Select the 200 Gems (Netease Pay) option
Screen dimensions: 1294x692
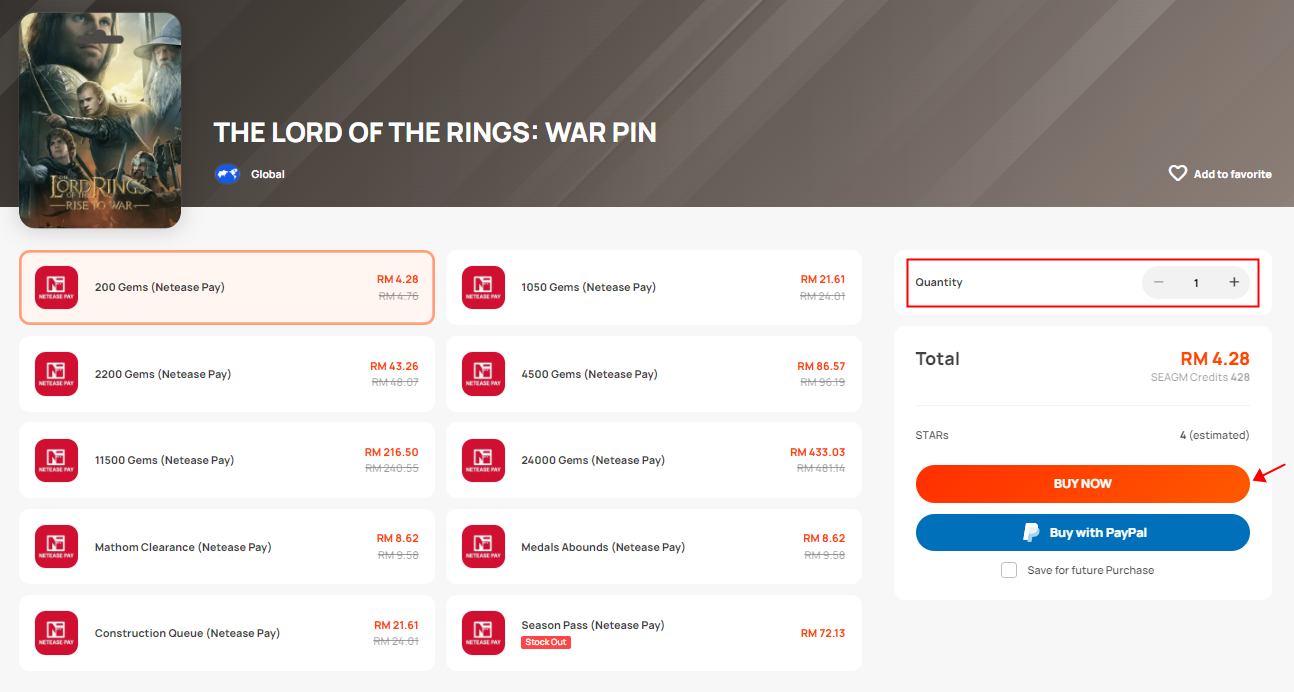click(x=227, y=287)
